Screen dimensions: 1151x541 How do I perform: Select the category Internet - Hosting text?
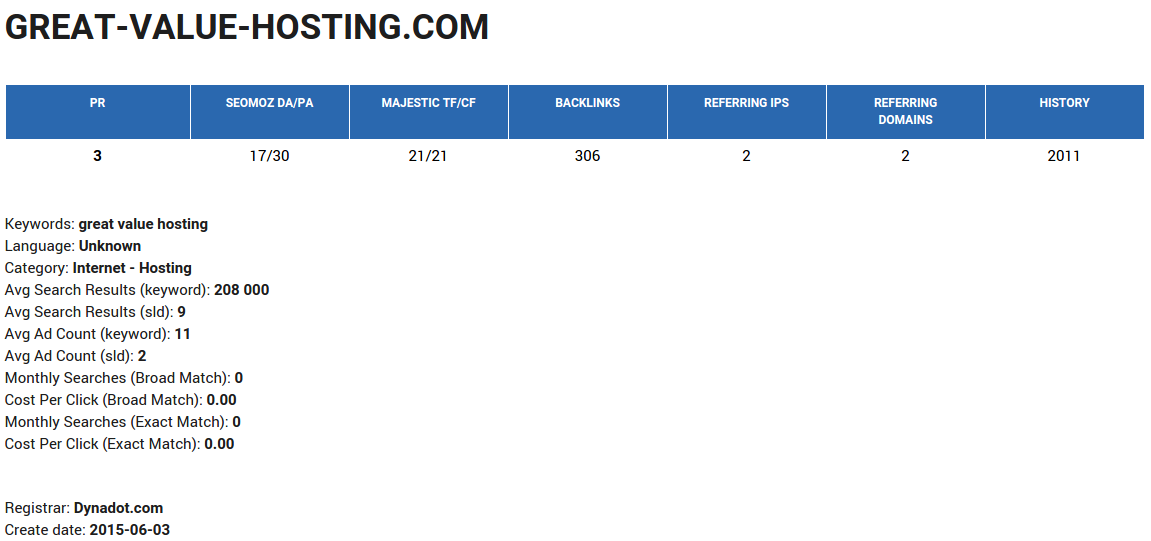point(132,268)
